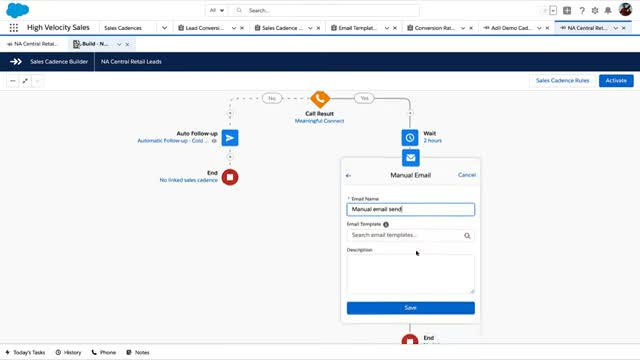Open the global actions plus icon
Image resolution: width=640 pixels, height=360 pixels.
pyautogui.click(x=567, y=11)
